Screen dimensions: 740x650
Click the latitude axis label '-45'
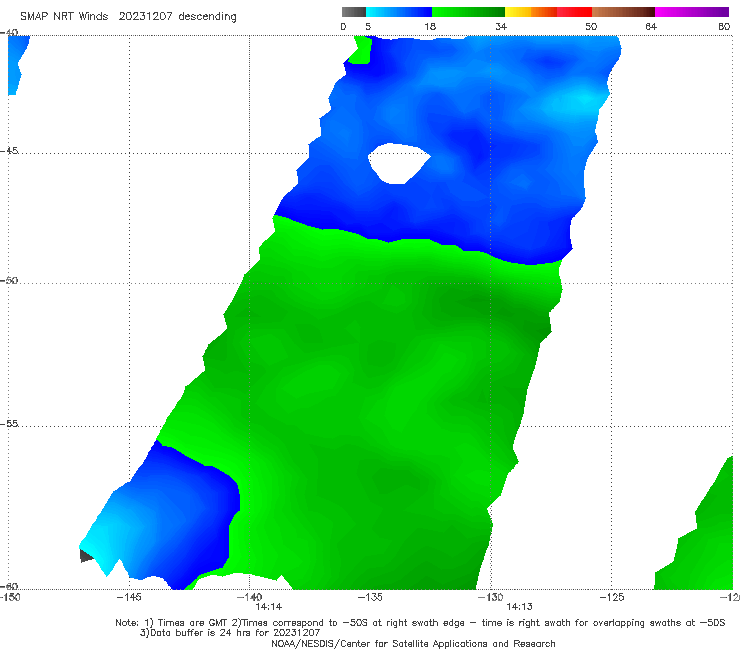tap(9, 151)
